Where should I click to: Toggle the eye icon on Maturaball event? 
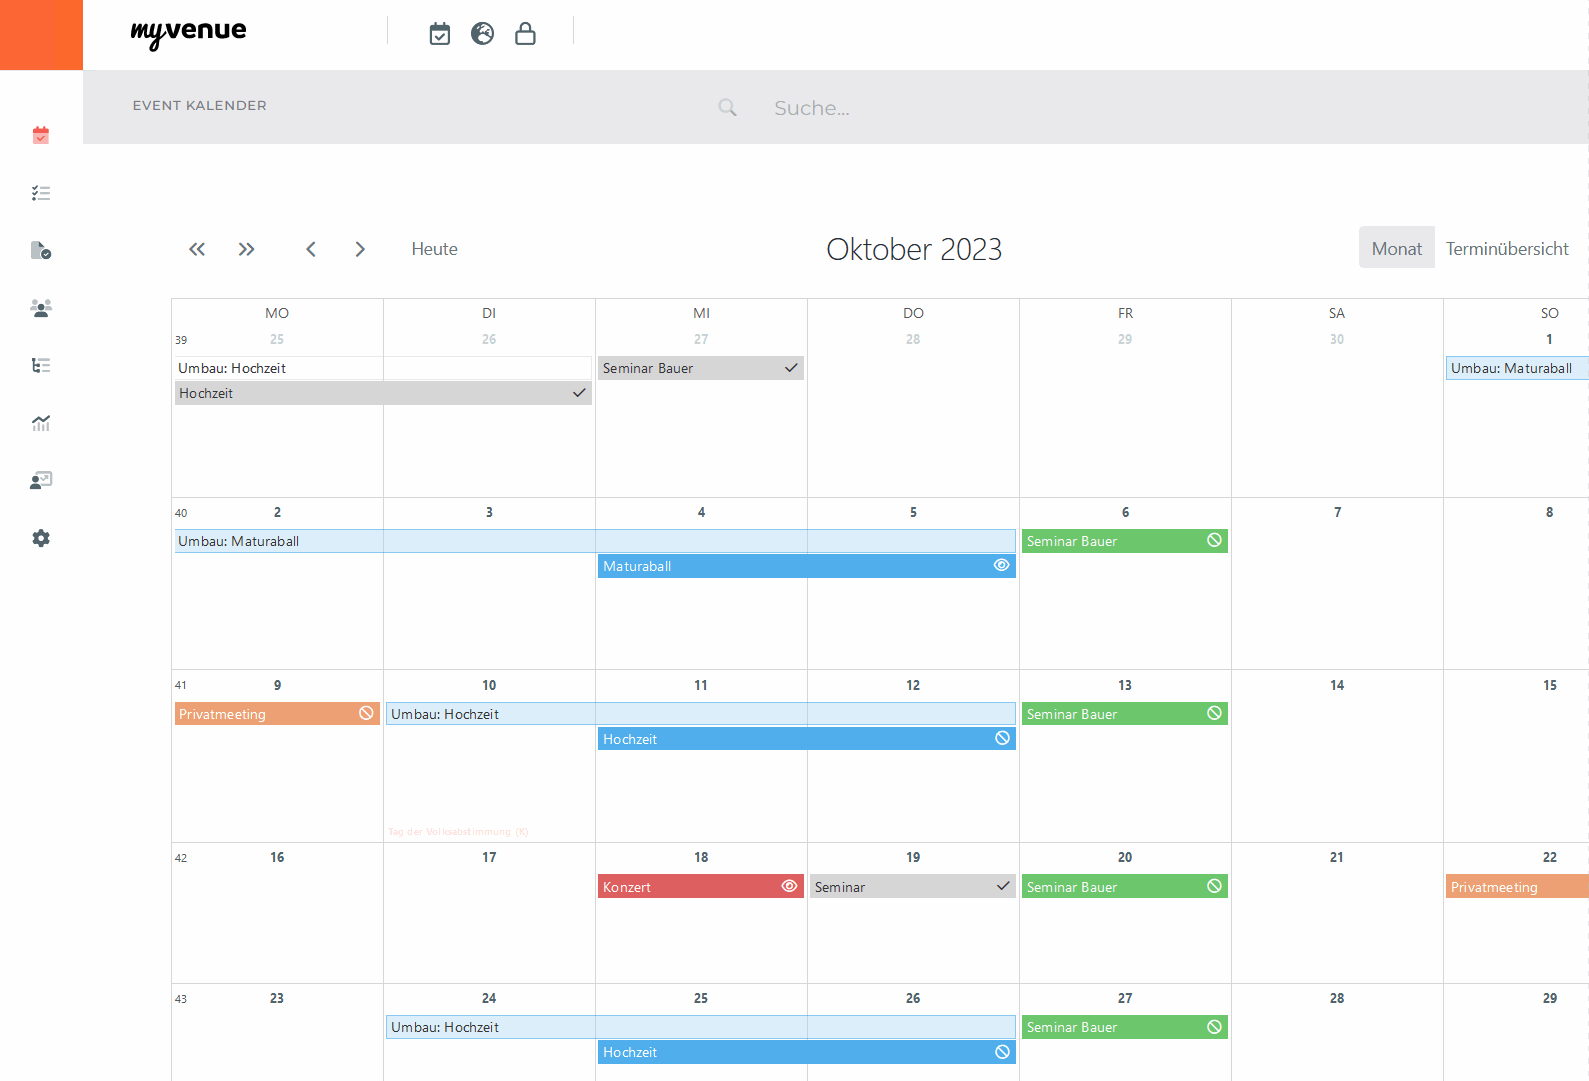click(x=1001, y=566)
